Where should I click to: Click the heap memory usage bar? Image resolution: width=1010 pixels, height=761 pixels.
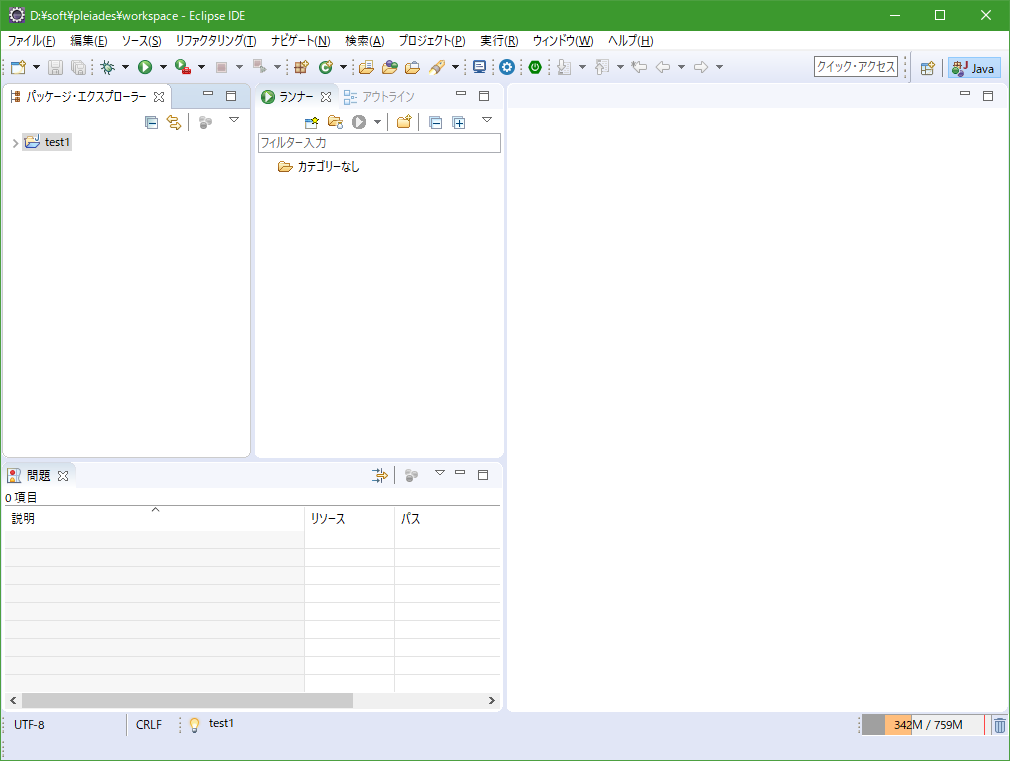click(x=922, y=725)
